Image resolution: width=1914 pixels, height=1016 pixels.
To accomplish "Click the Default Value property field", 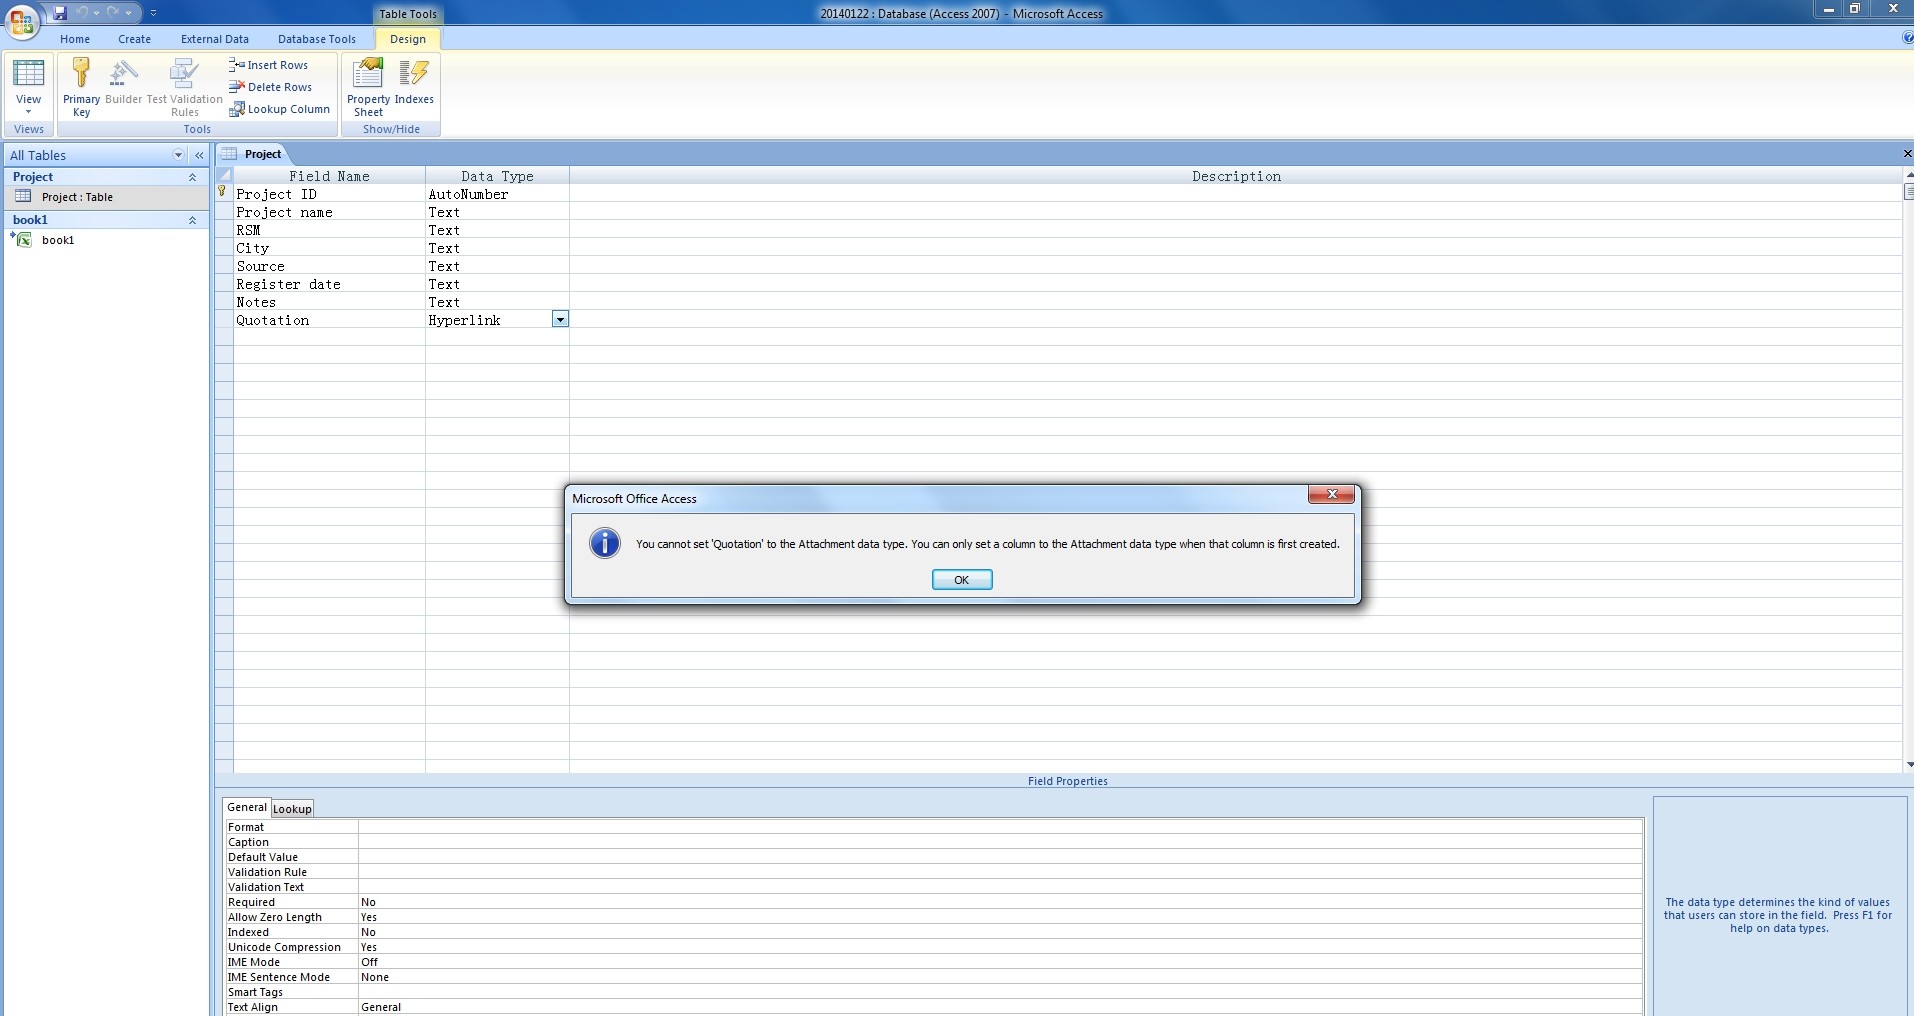I will (1000, 857).
